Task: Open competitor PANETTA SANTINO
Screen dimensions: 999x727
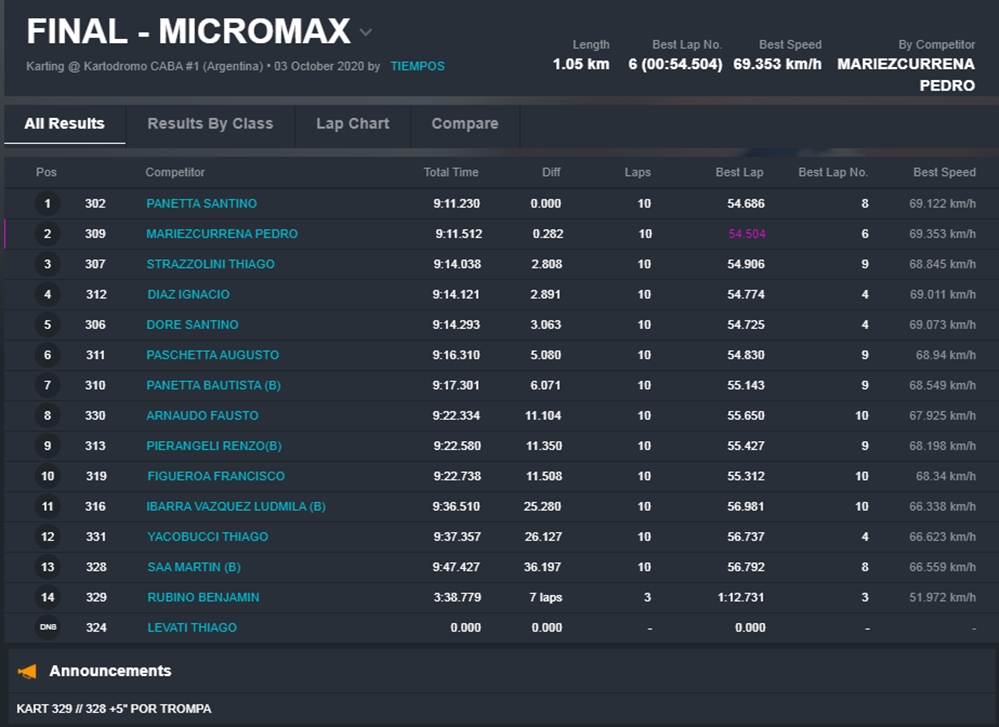Action: (201, 204)
